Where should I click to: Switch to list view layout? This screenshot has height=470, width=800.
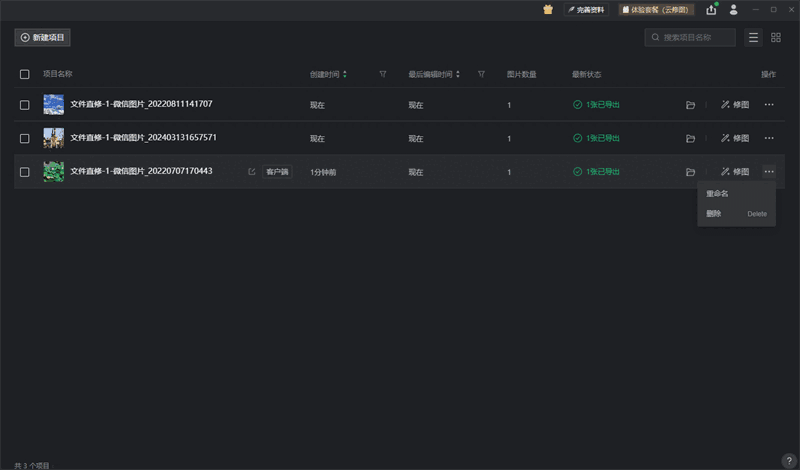pyautogui.click(x=754, y=38)
